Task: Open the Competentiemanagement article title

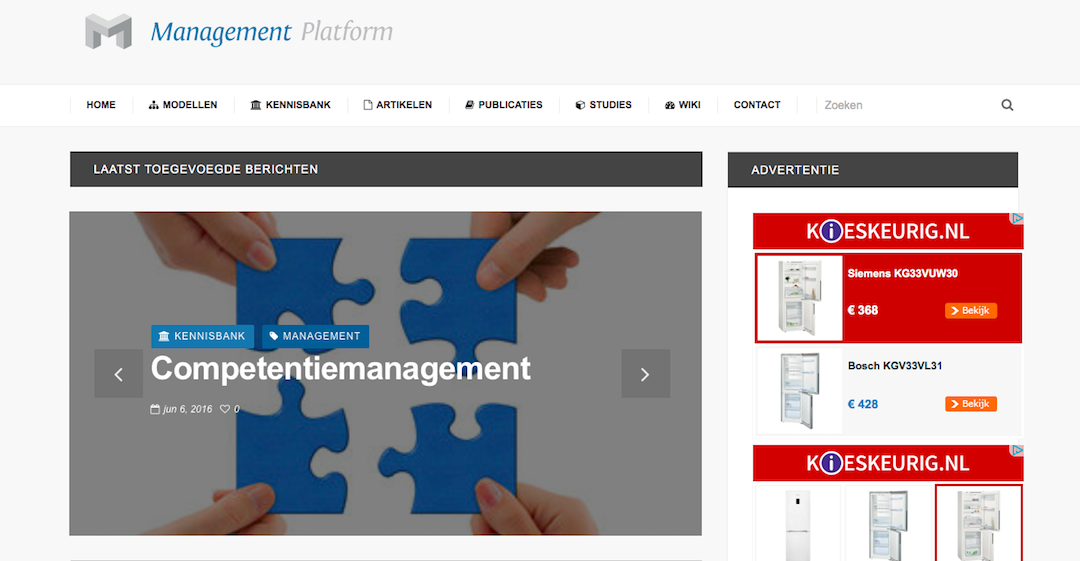Action: tap(341, 369)
